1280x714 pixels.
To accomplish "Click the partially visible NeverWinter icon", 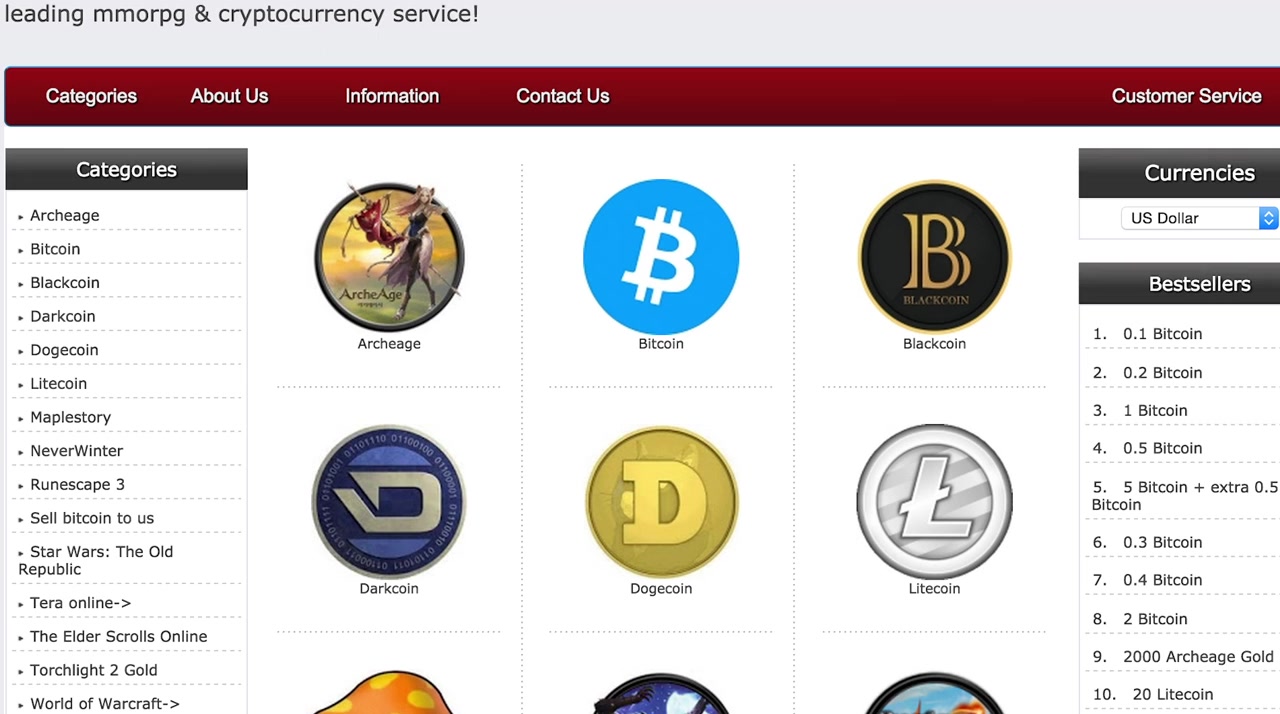I will click(x=661, y=692).
